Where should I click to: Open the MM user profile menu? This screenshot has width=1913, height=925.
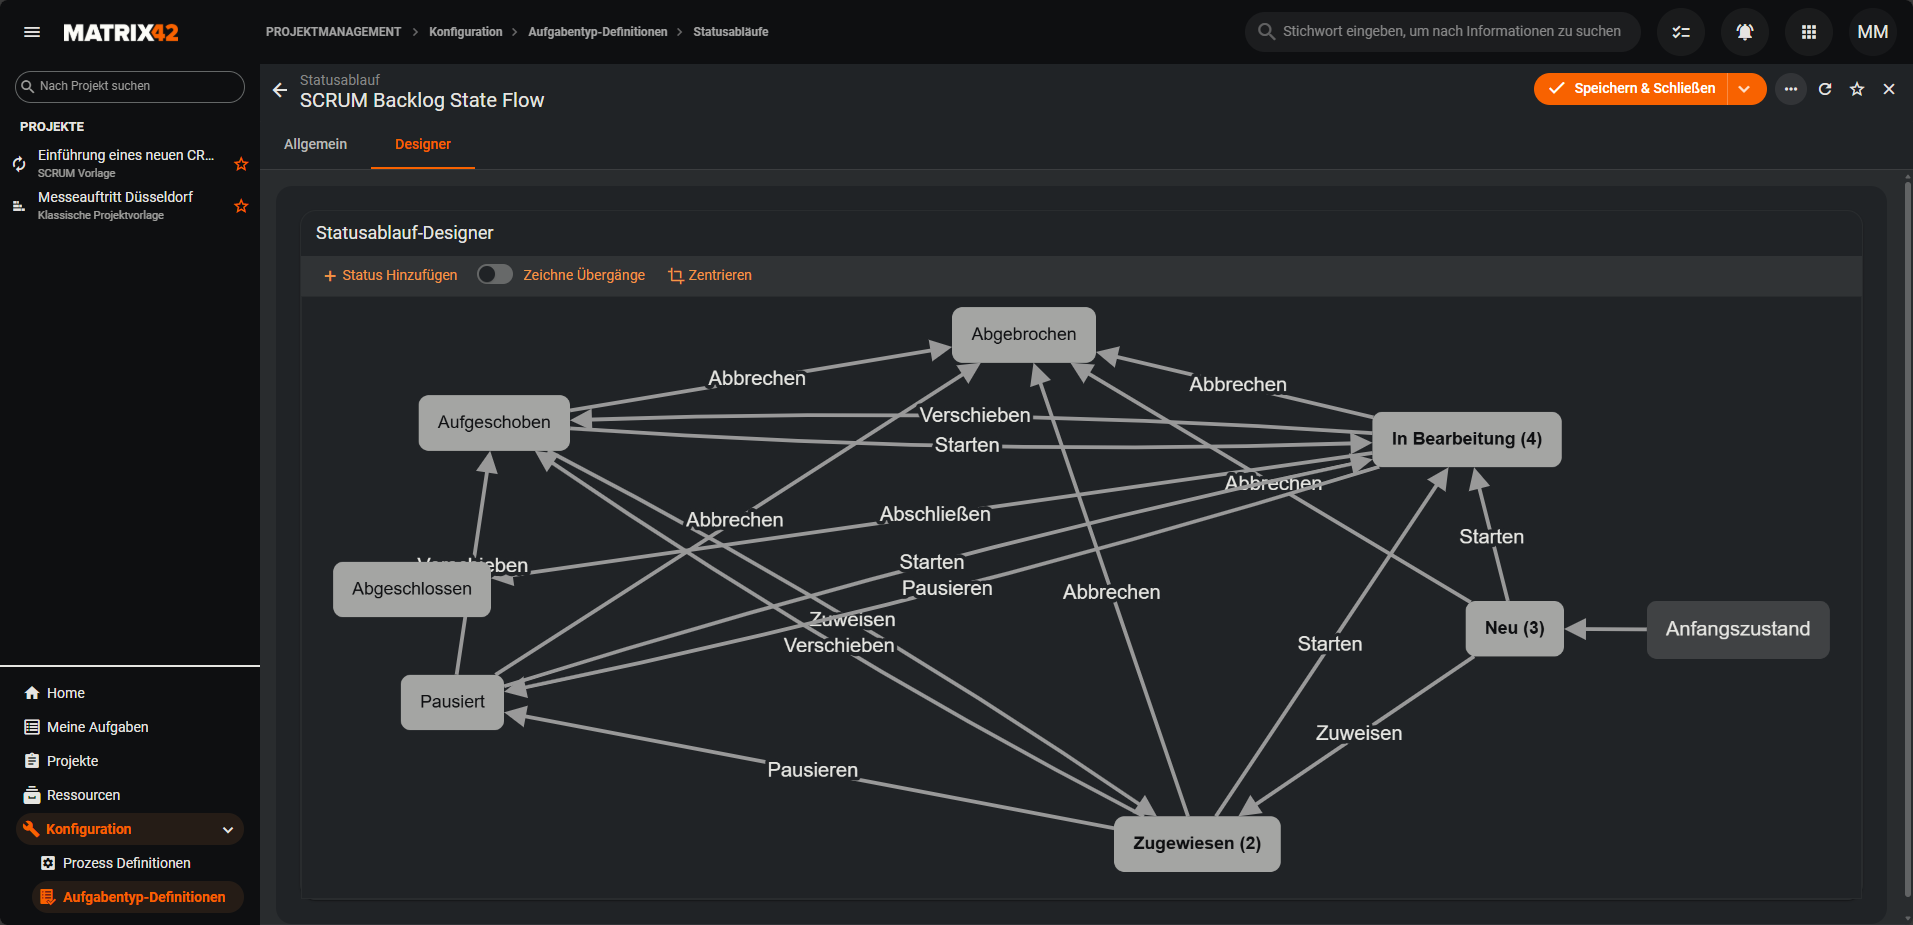(x=1872, y=32)
